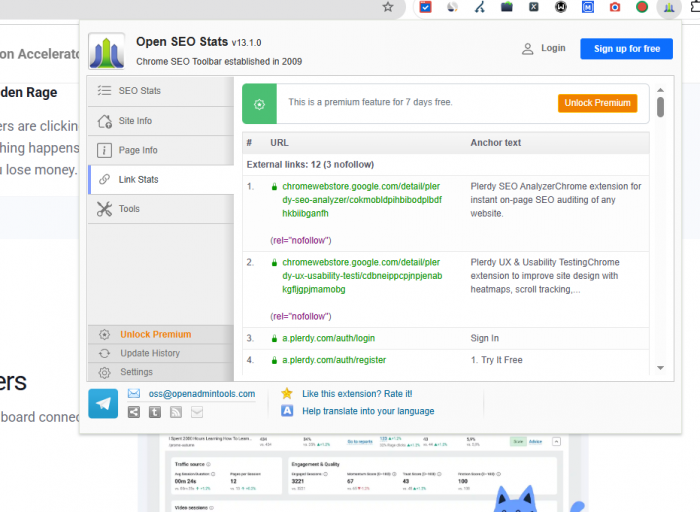The height and width of the screenshot is (512, 700).
Task: Click the External links: 12 (3 nofollow) text
Action: tap(310, 164)
